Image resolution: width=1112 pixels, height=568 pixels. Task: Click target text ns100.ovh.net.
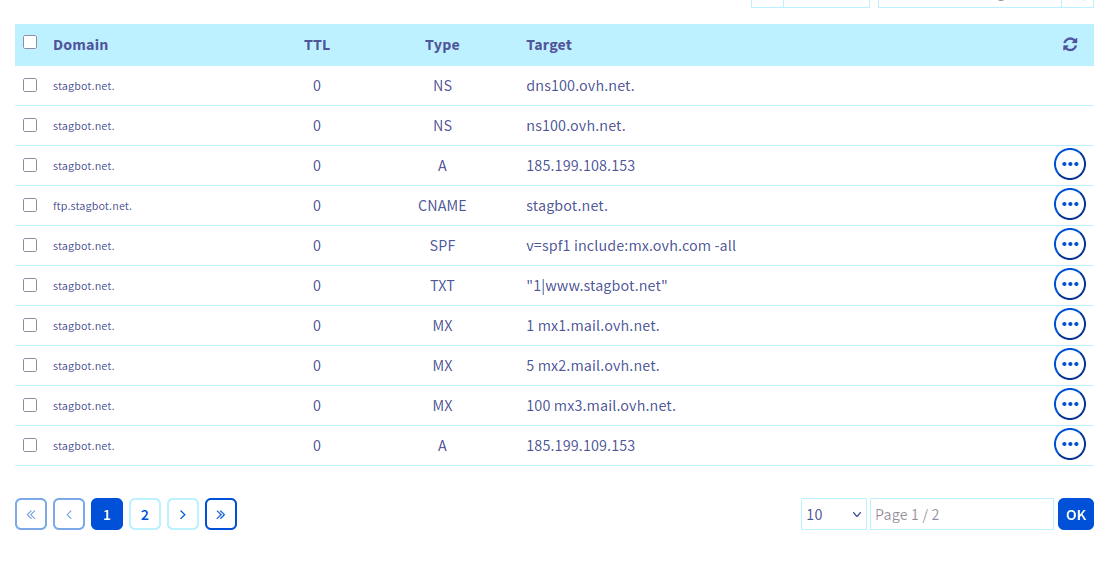click(576, 126)
